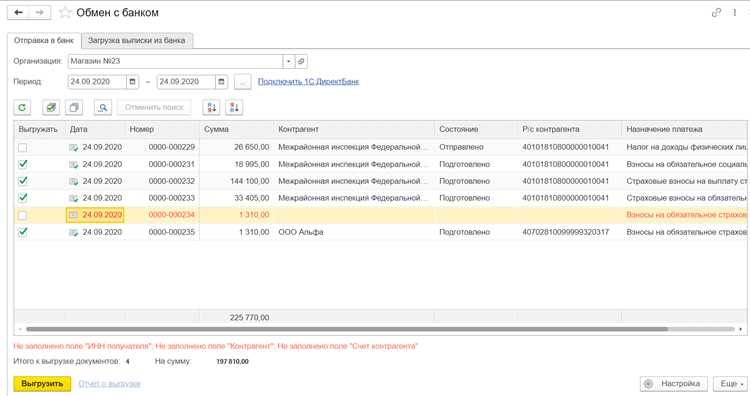Open the Еще dropdown menu
Image resolution: width=750 pixels, height=396 pixels.
click(x=730, y=384)
